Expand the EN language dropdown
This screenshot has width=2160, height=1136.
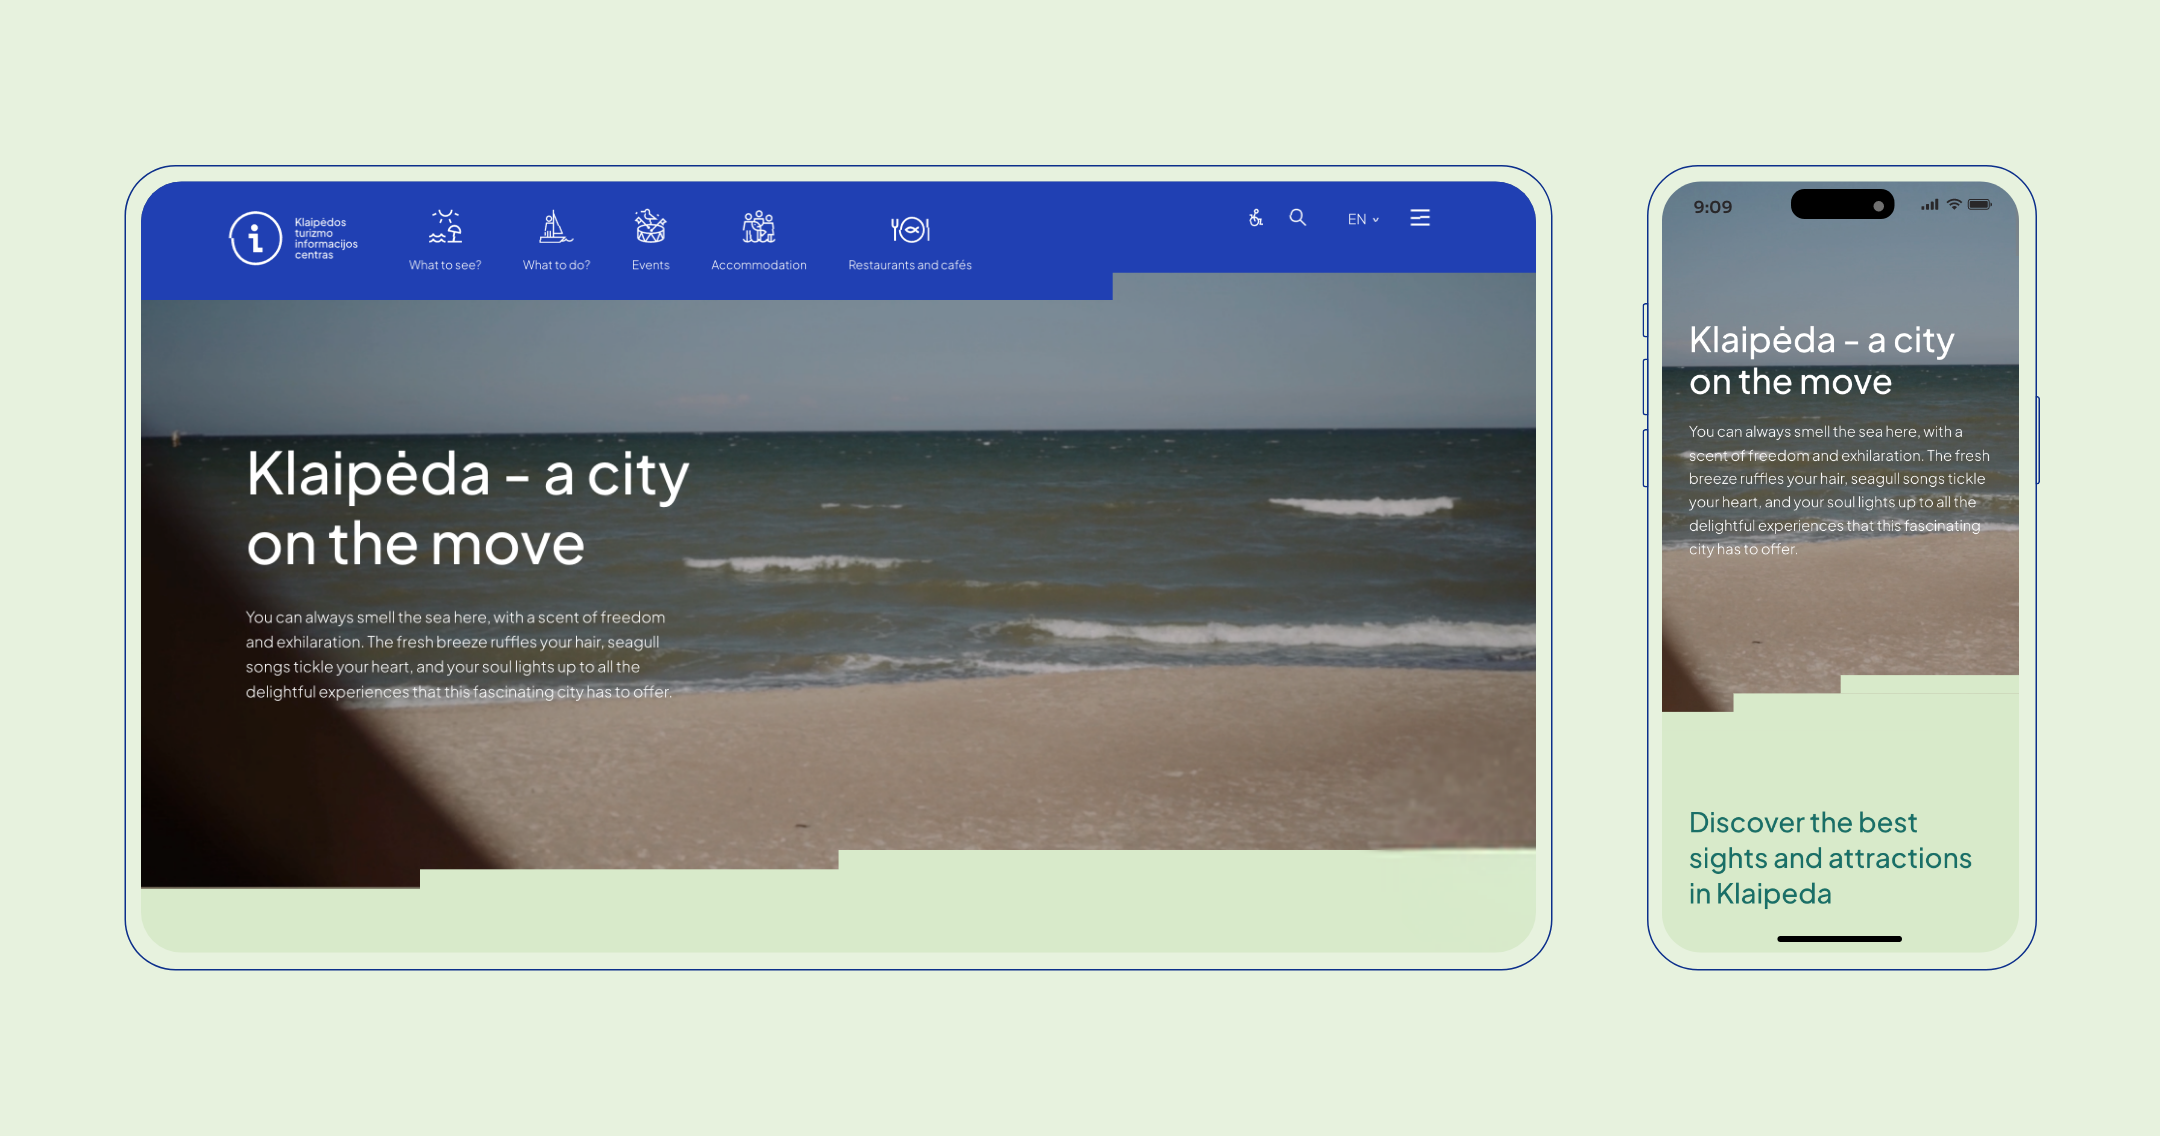coord(1363,219)
